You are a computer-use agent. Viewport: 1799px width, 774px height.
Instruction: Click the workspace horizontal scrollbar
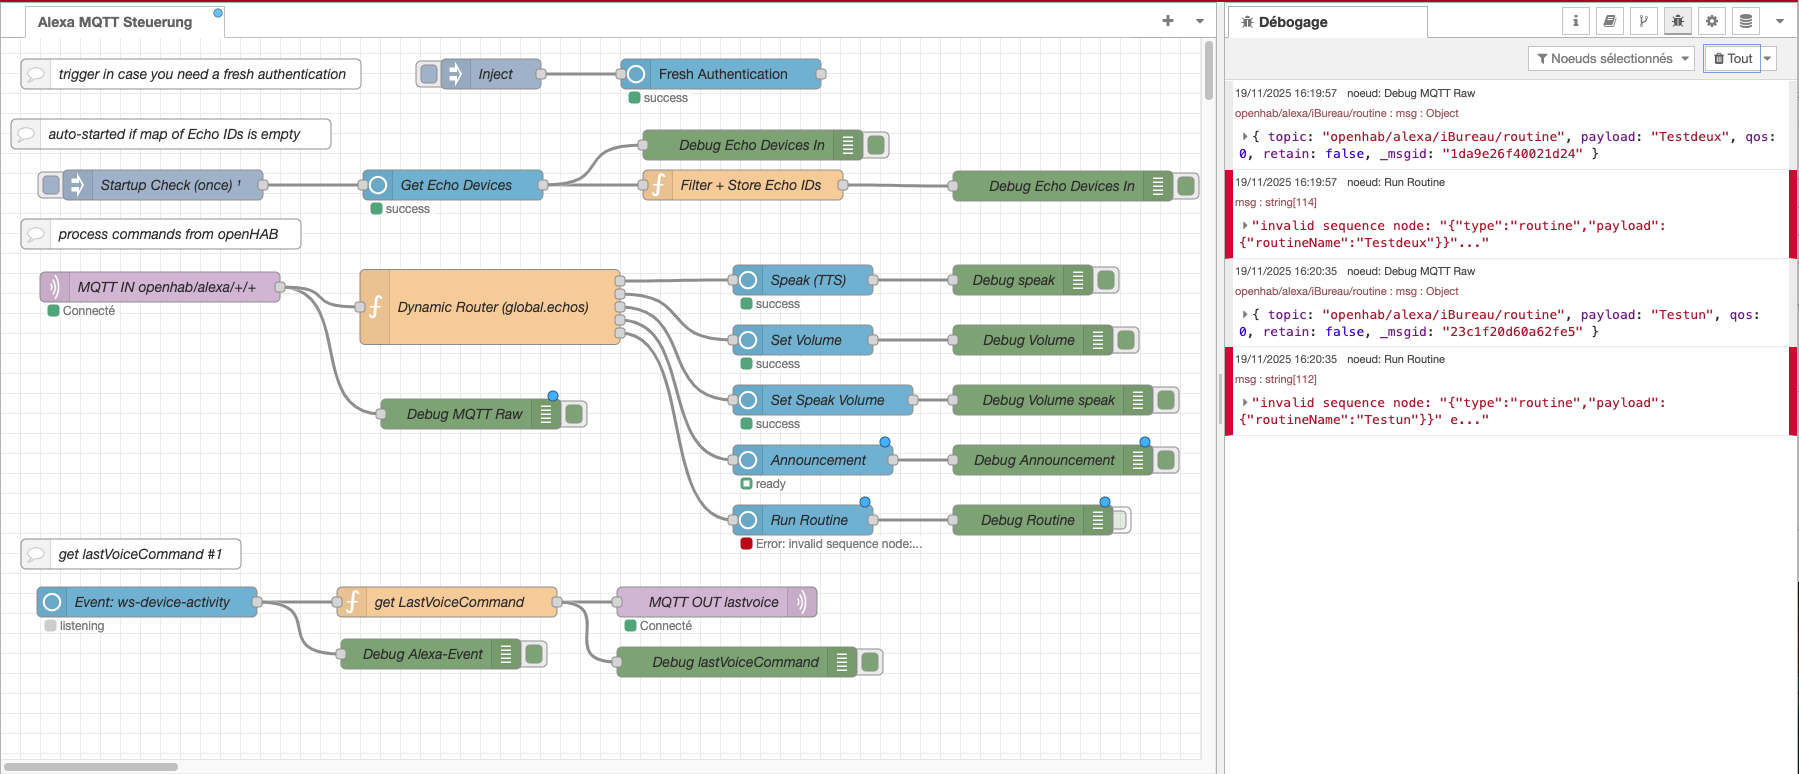pyautogui.click(x=92, y=767)
